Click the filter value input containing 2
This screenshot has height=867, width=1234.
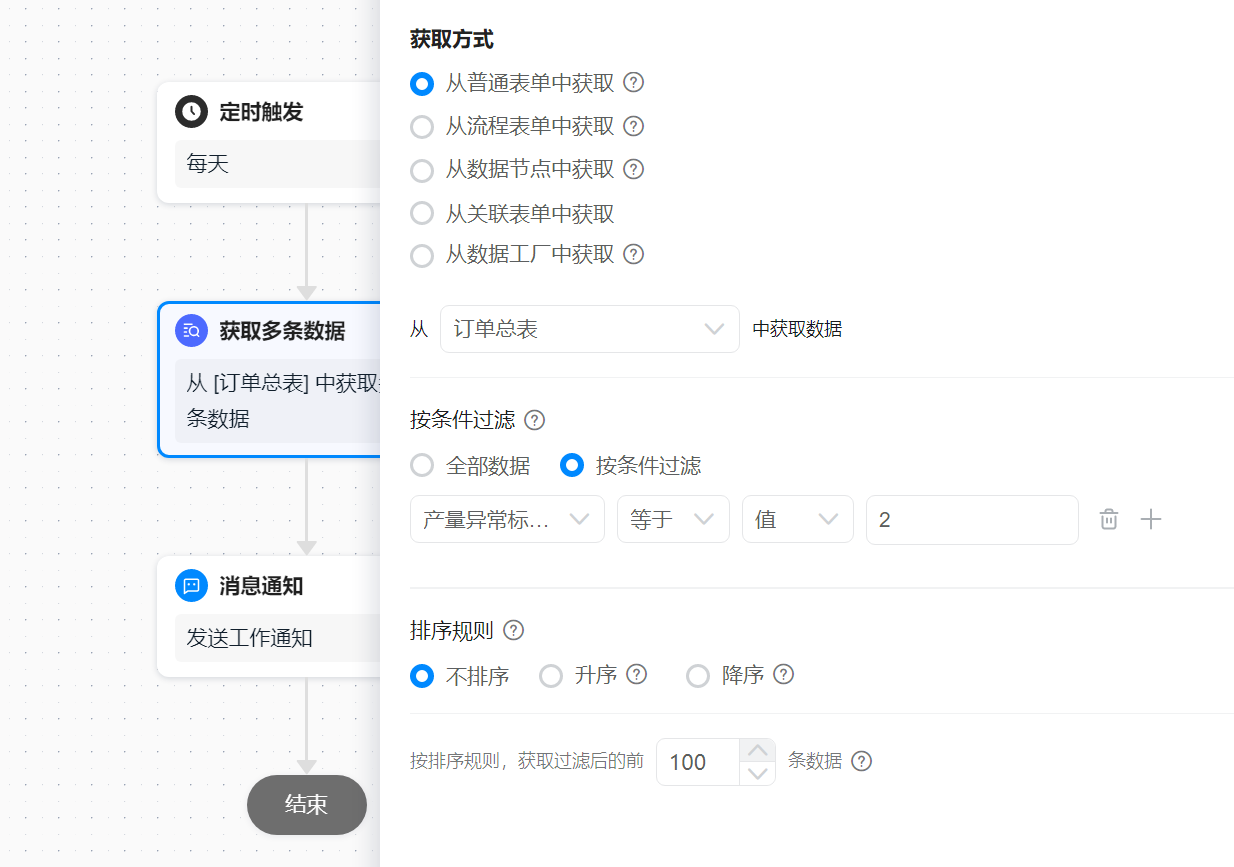coord(971,520)
